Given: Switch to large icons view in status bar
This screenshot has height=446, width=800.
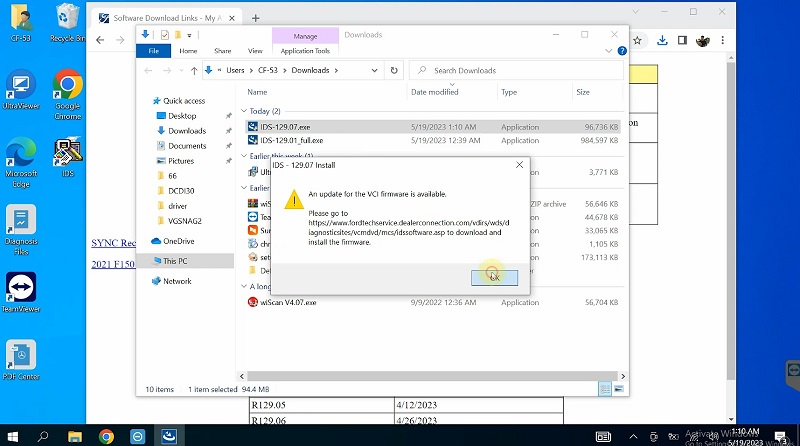Looking at the screenshot, I should (621, 389).
